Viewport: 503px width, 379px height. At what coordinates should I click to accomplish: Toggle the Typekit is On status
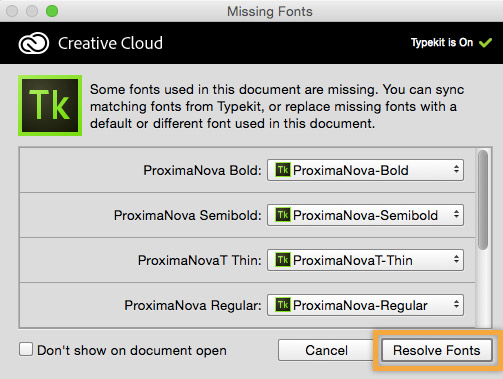click(x=451, y=43)
